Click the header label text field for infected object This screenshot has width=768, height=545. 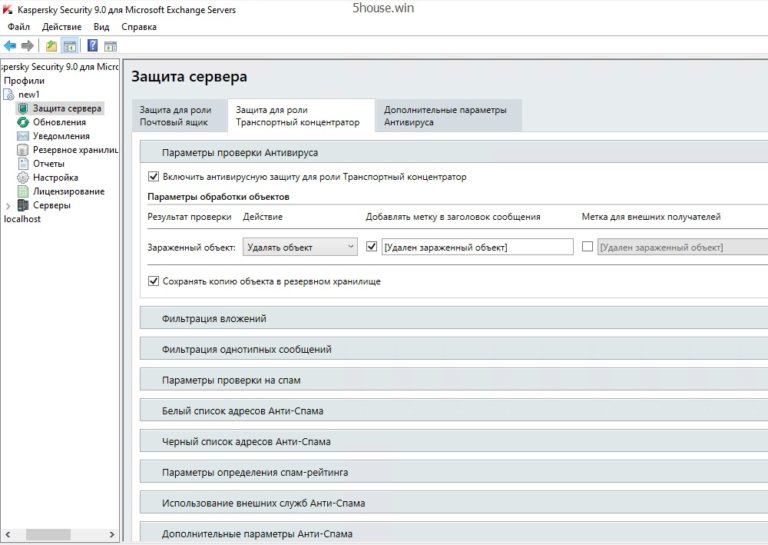click(477, 247)
